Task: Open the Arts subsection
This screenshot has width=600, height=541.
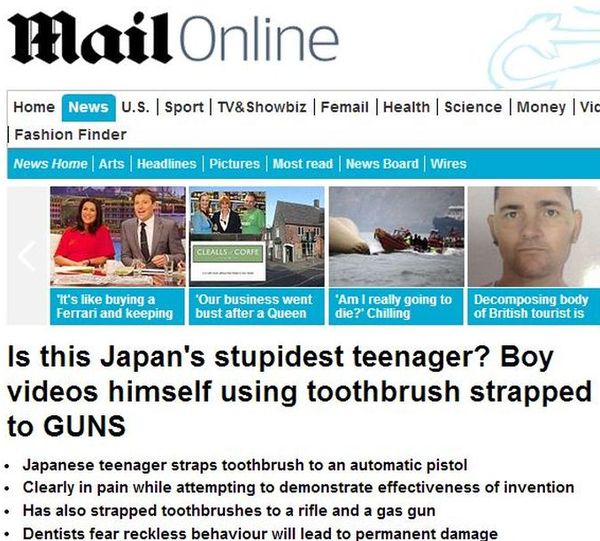Action: 111,164
